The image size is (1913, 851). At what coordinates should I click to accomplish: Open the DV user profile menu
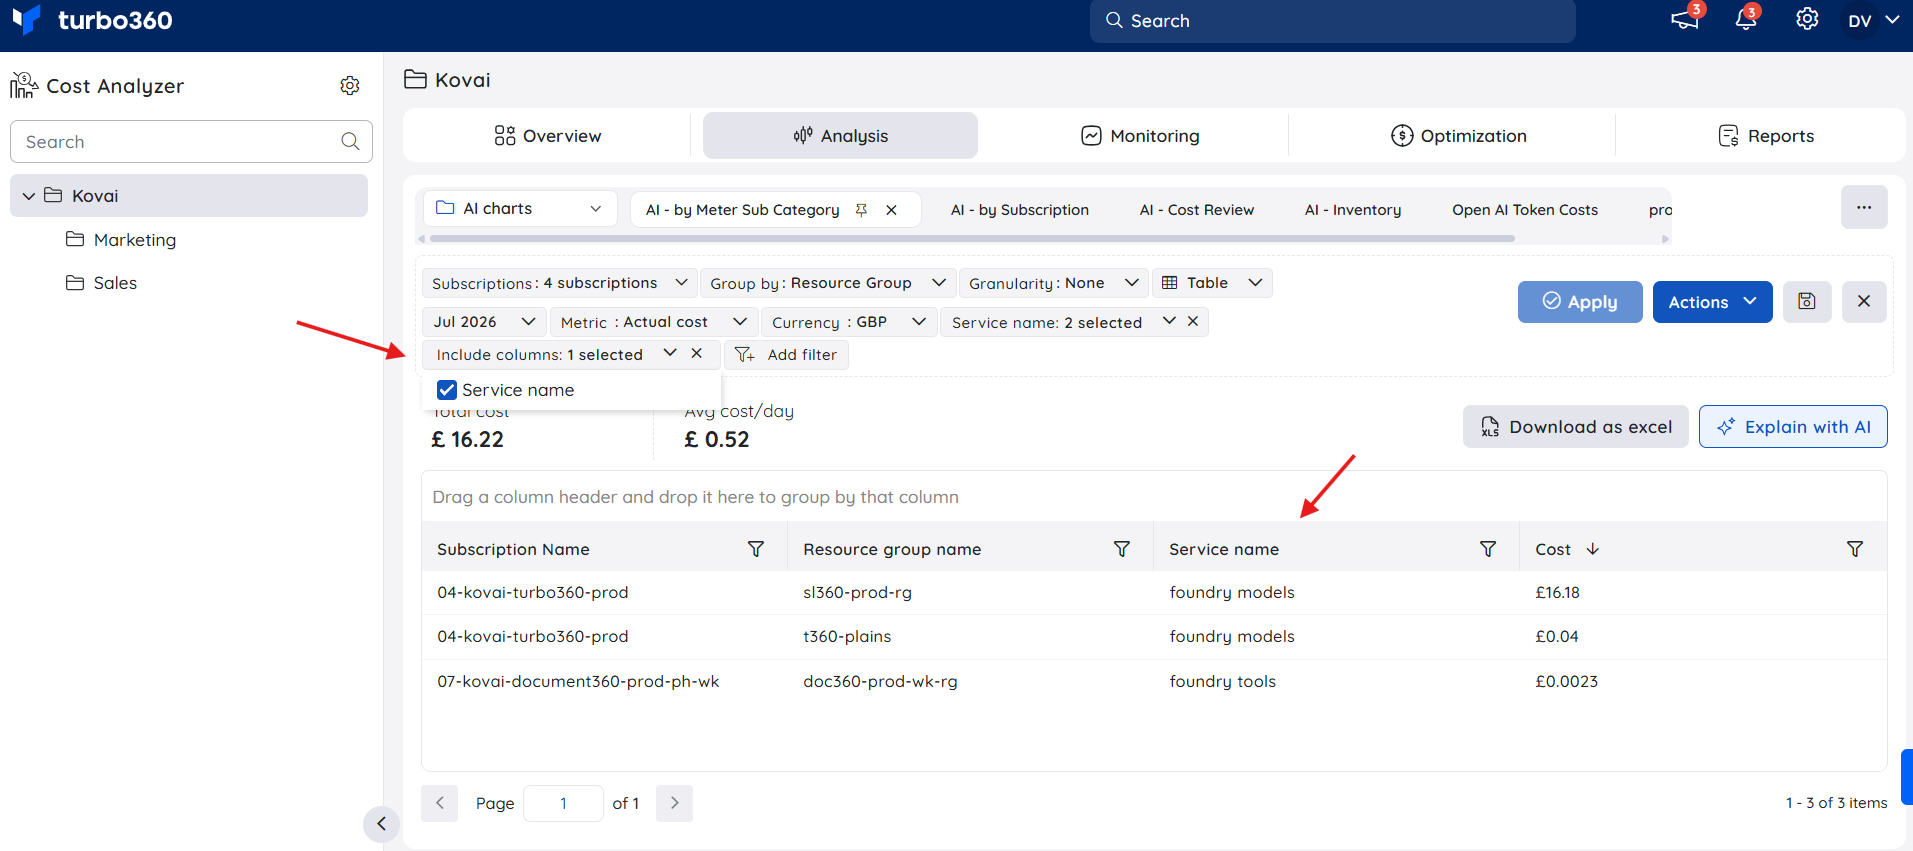[1873, 20]
